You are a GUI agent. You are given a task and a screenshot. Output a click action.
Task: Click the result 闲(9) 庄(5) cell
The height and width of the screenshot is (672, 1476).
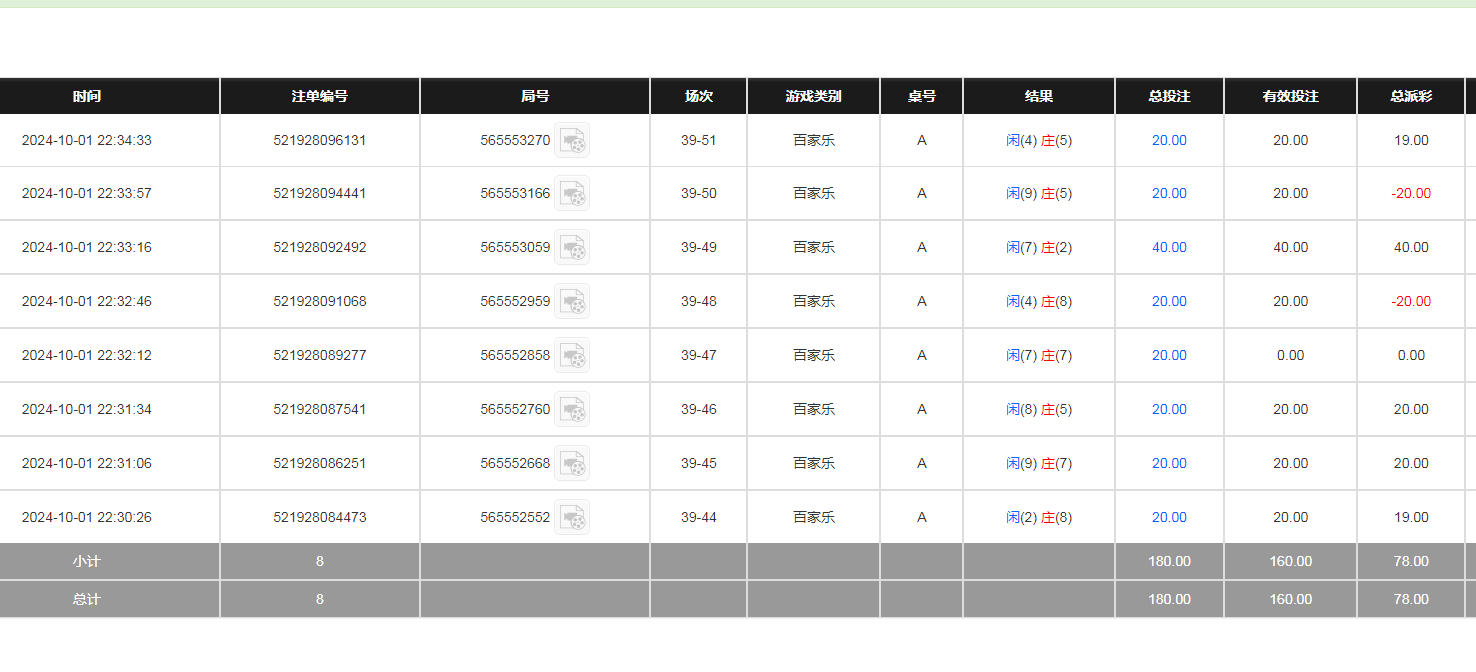pos(1039,194)
